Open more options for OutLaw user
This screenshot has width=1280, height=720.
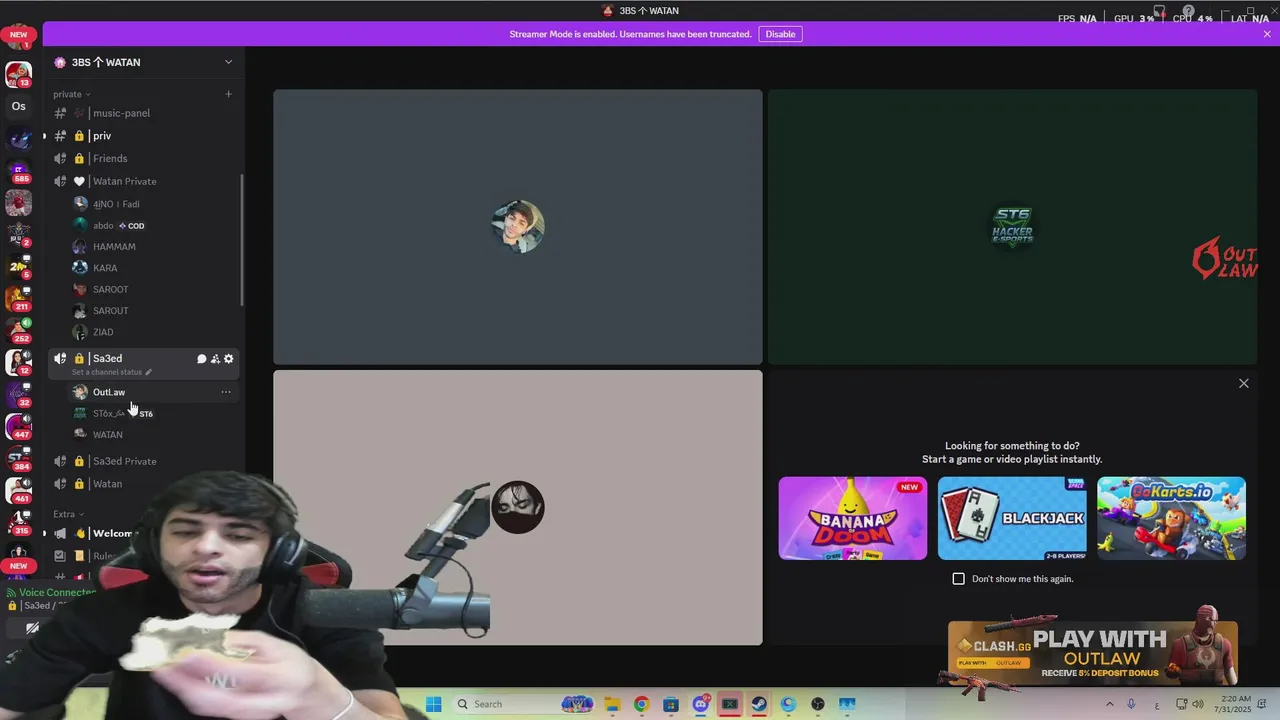click(x=226, y=392)
